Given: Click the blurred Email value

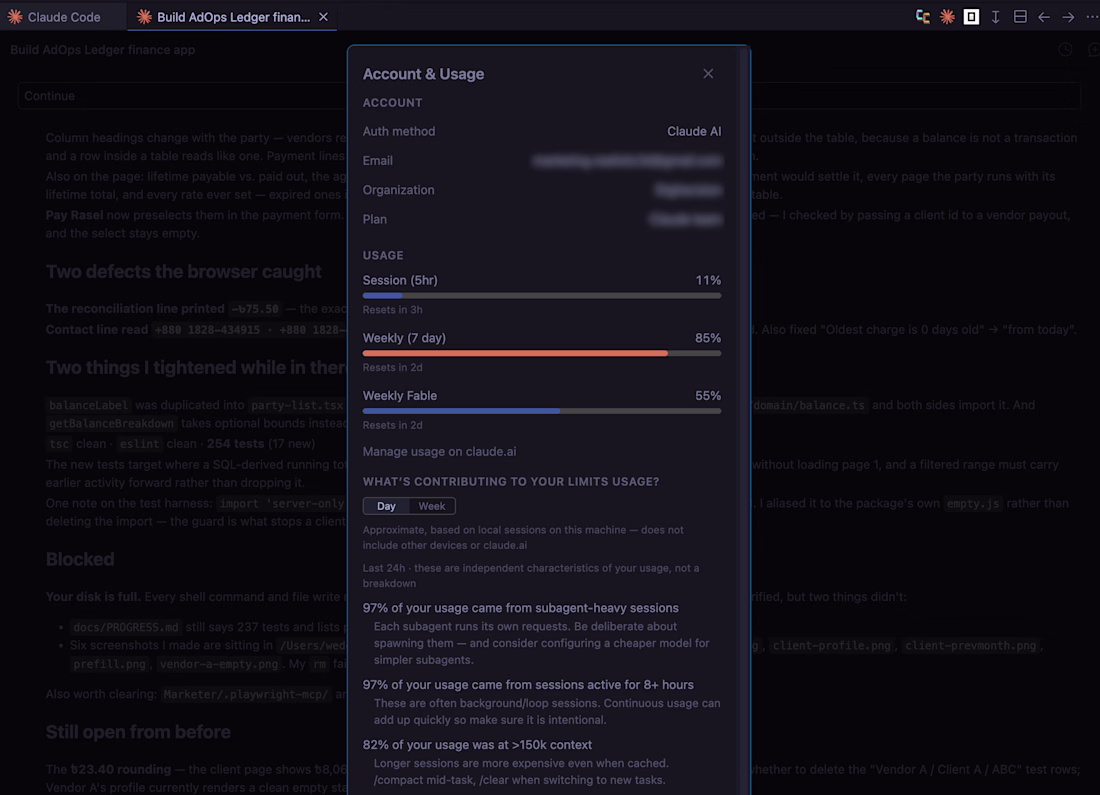Looking at the screenshot, I should tap(626, 161).
